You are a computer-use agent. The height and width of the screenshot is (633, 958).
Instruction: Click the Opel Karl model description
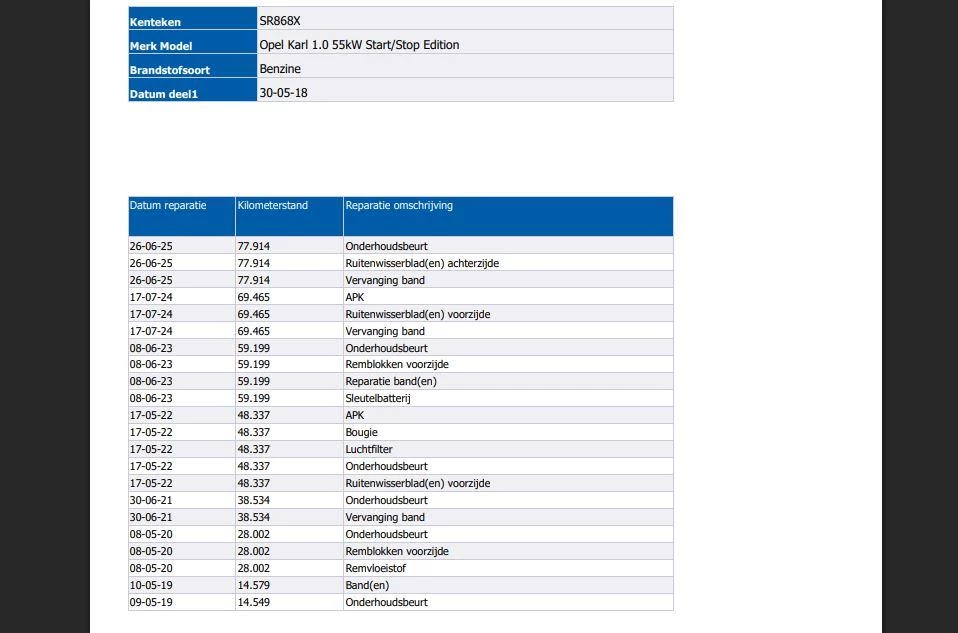pos(359,45)
